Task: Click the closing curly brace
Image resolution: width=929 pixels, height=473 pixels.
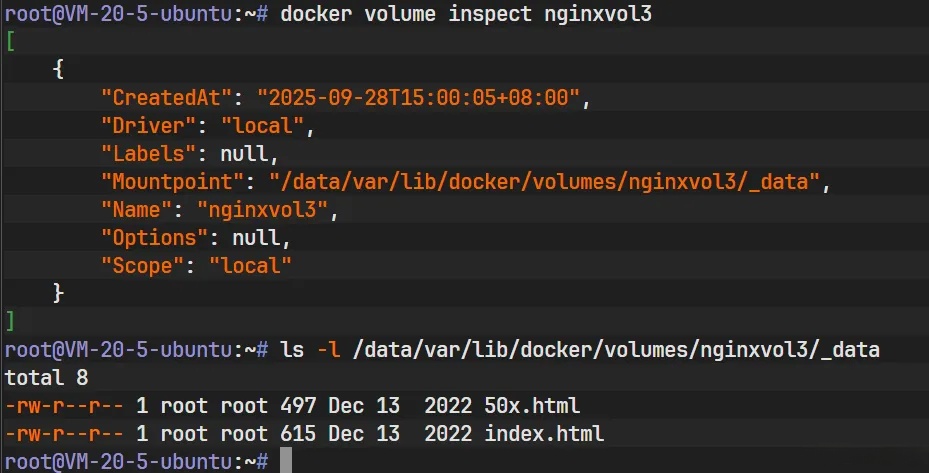Action: pos(58,293)
